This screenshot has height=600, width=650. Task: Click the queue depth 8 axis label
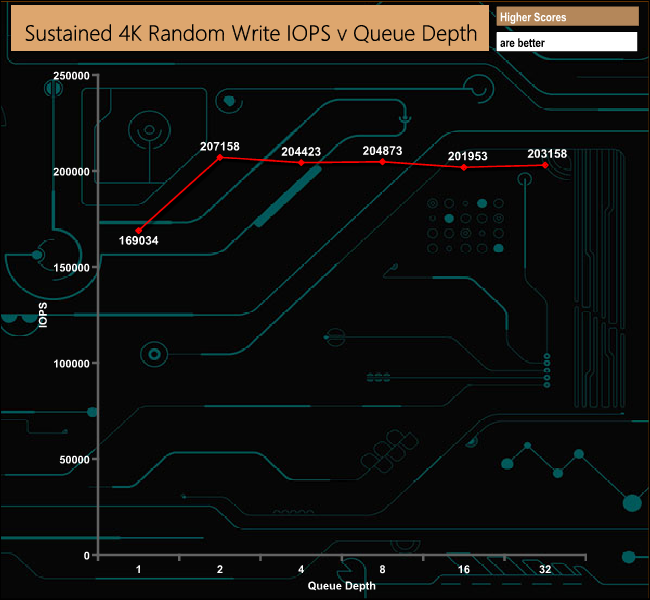pyautogui.click(x=382, y=569)
